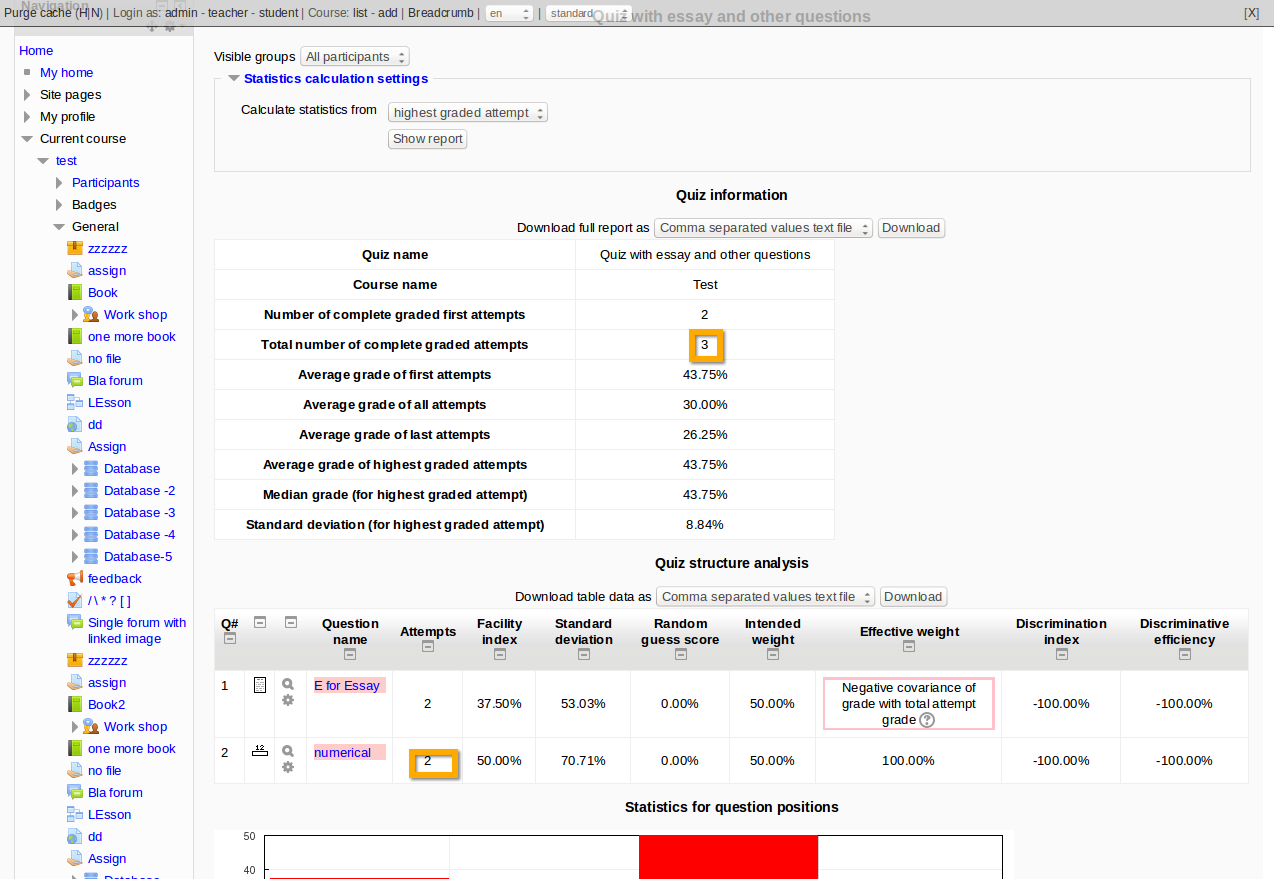Expand the Badges tree node
The width and height of the screenshot is (1274, 879).
tap(59, 205)
